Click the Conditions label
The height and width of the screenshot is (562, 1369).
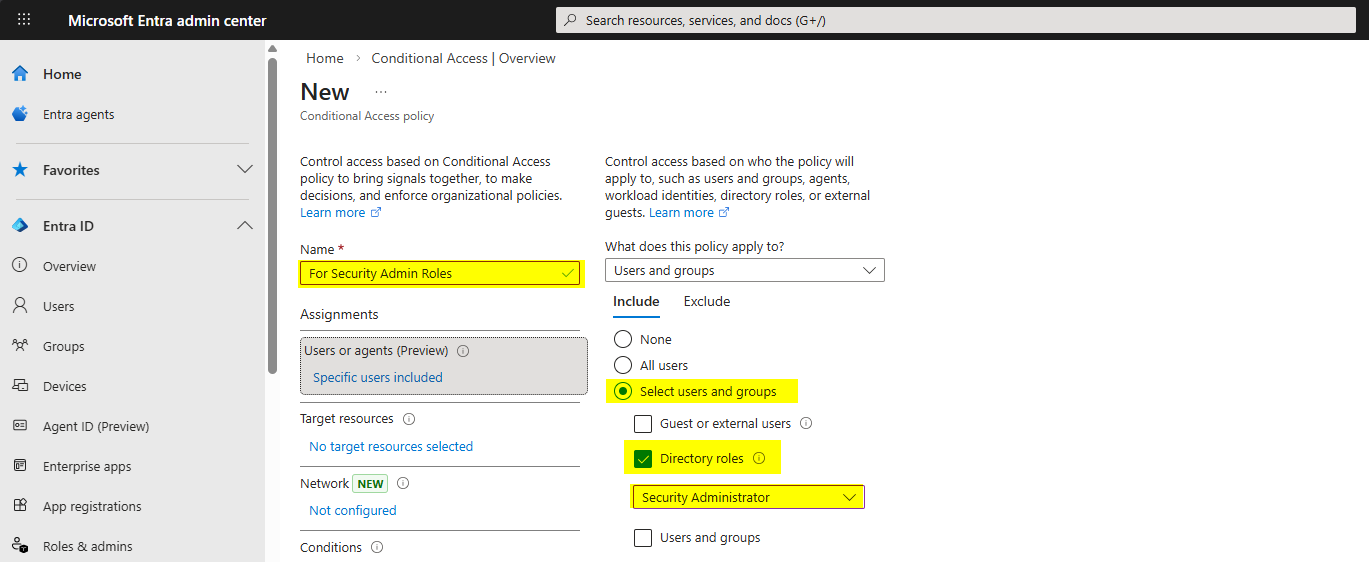click(x=331, y=547)
